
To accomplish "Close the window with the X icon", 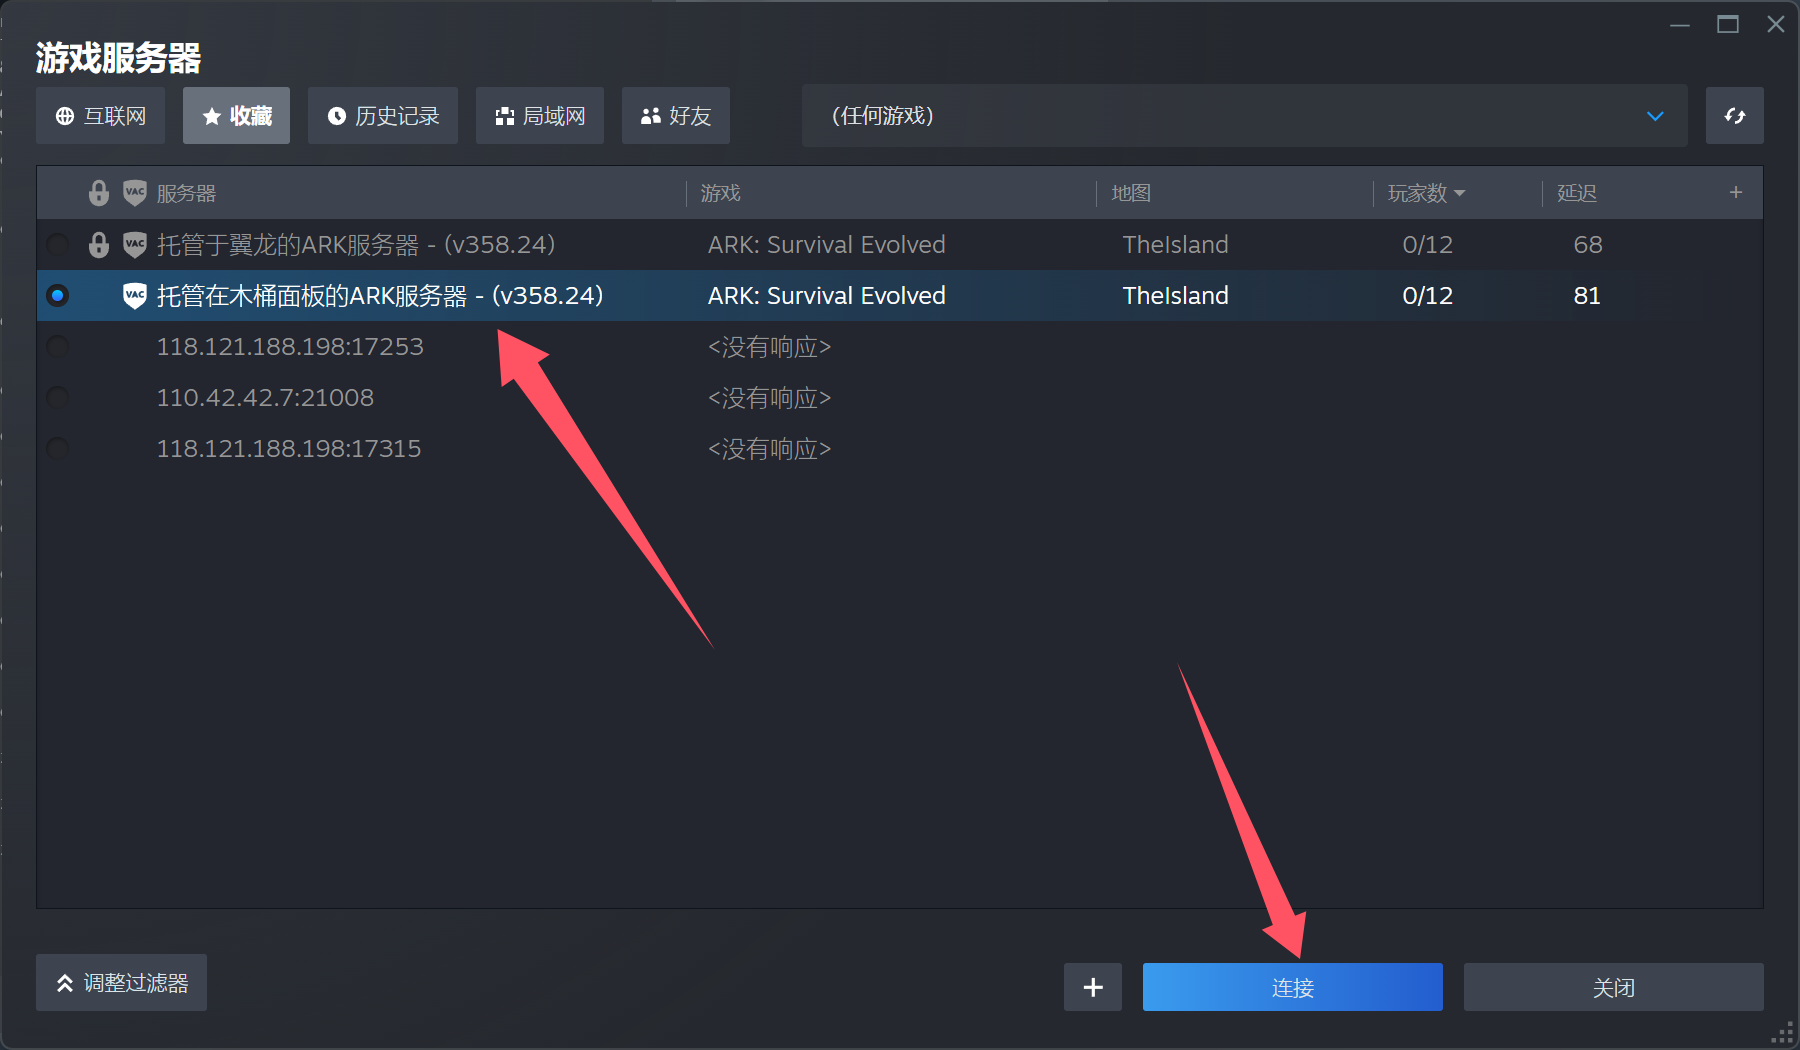I will 1776,24.
